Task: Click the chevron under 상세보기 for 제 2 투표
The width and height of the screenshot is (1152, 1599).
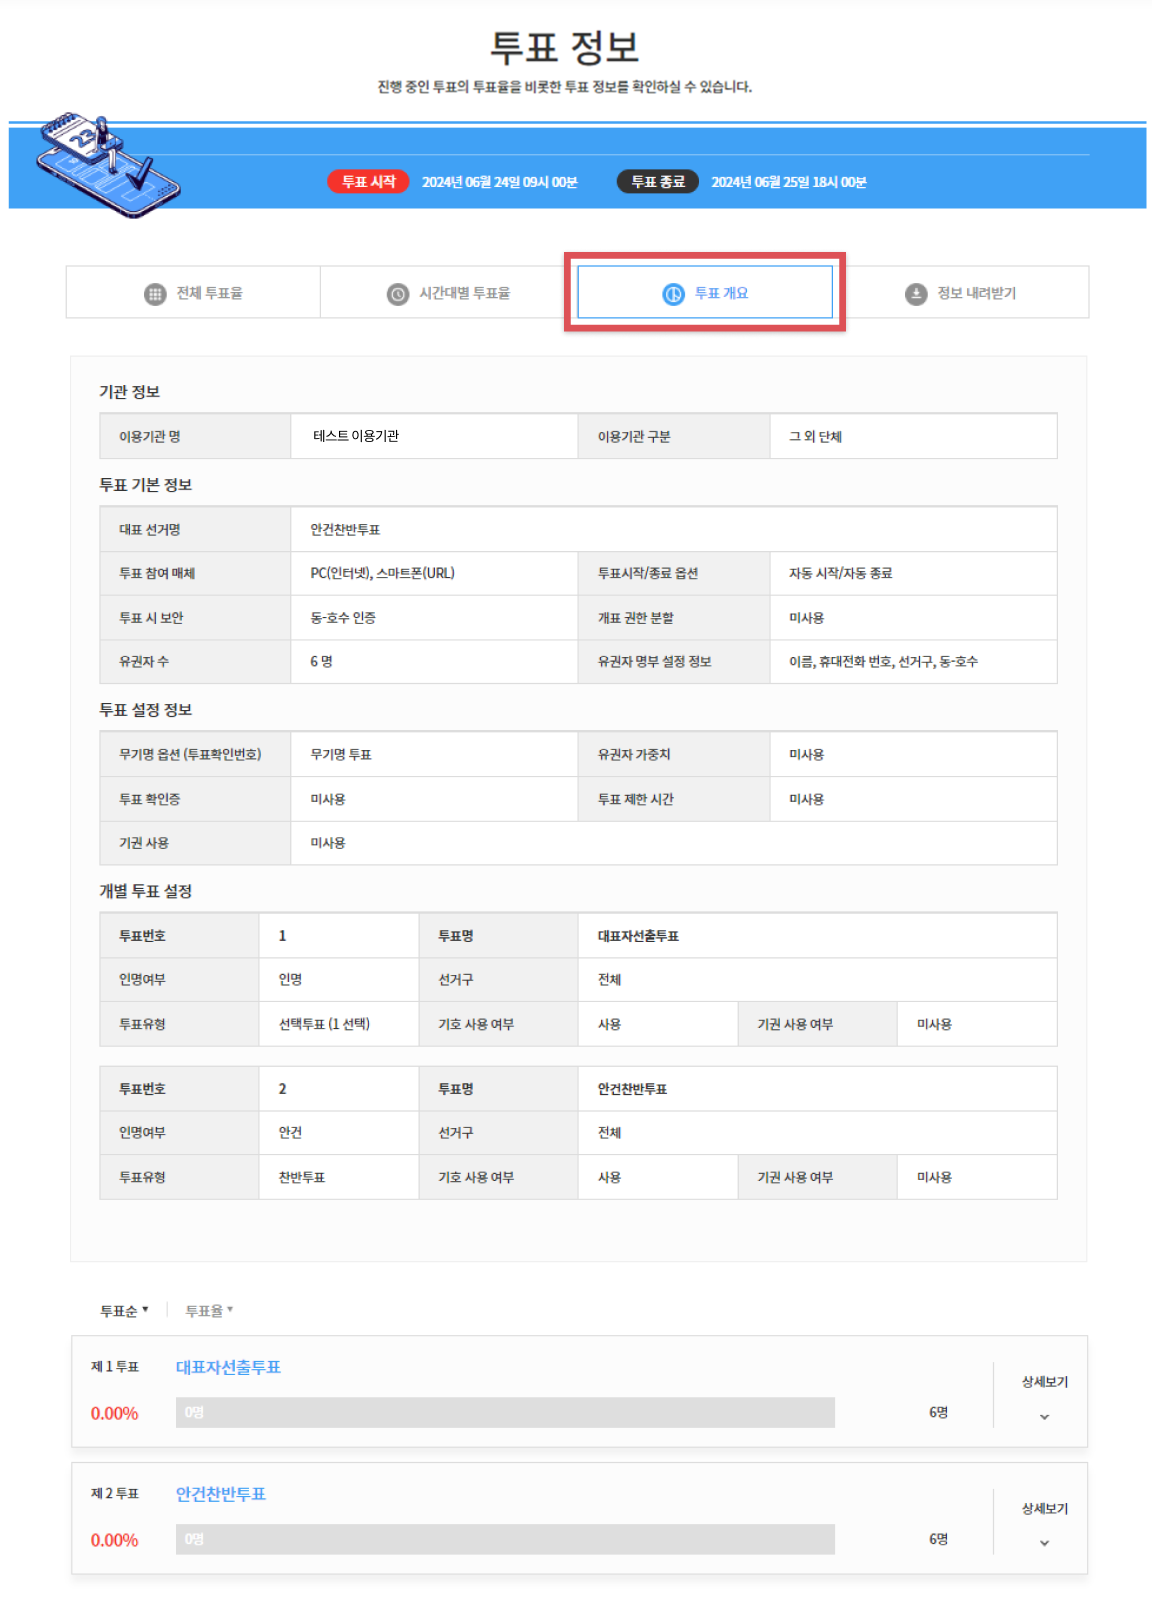Action: click(x=1044, y=1543)
